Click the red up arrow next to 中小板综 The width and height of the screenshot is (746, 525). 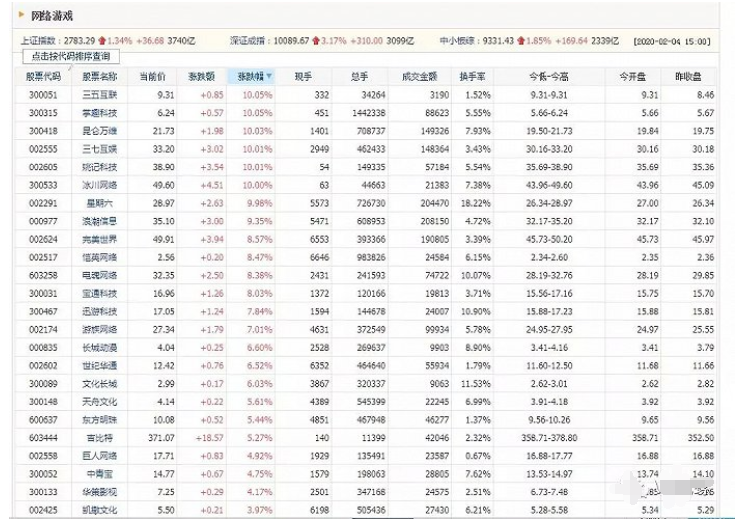coord(521,41)
